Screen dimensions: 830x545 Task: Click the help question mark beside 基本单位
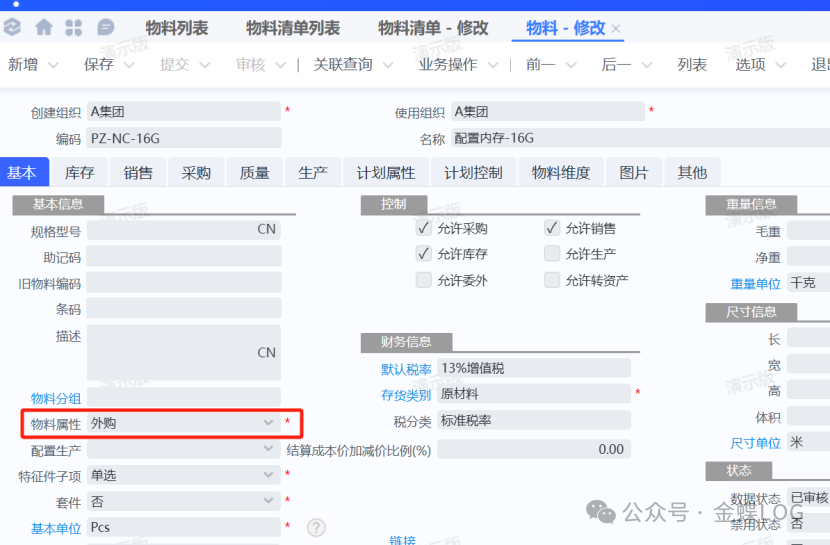coord(316,527)
